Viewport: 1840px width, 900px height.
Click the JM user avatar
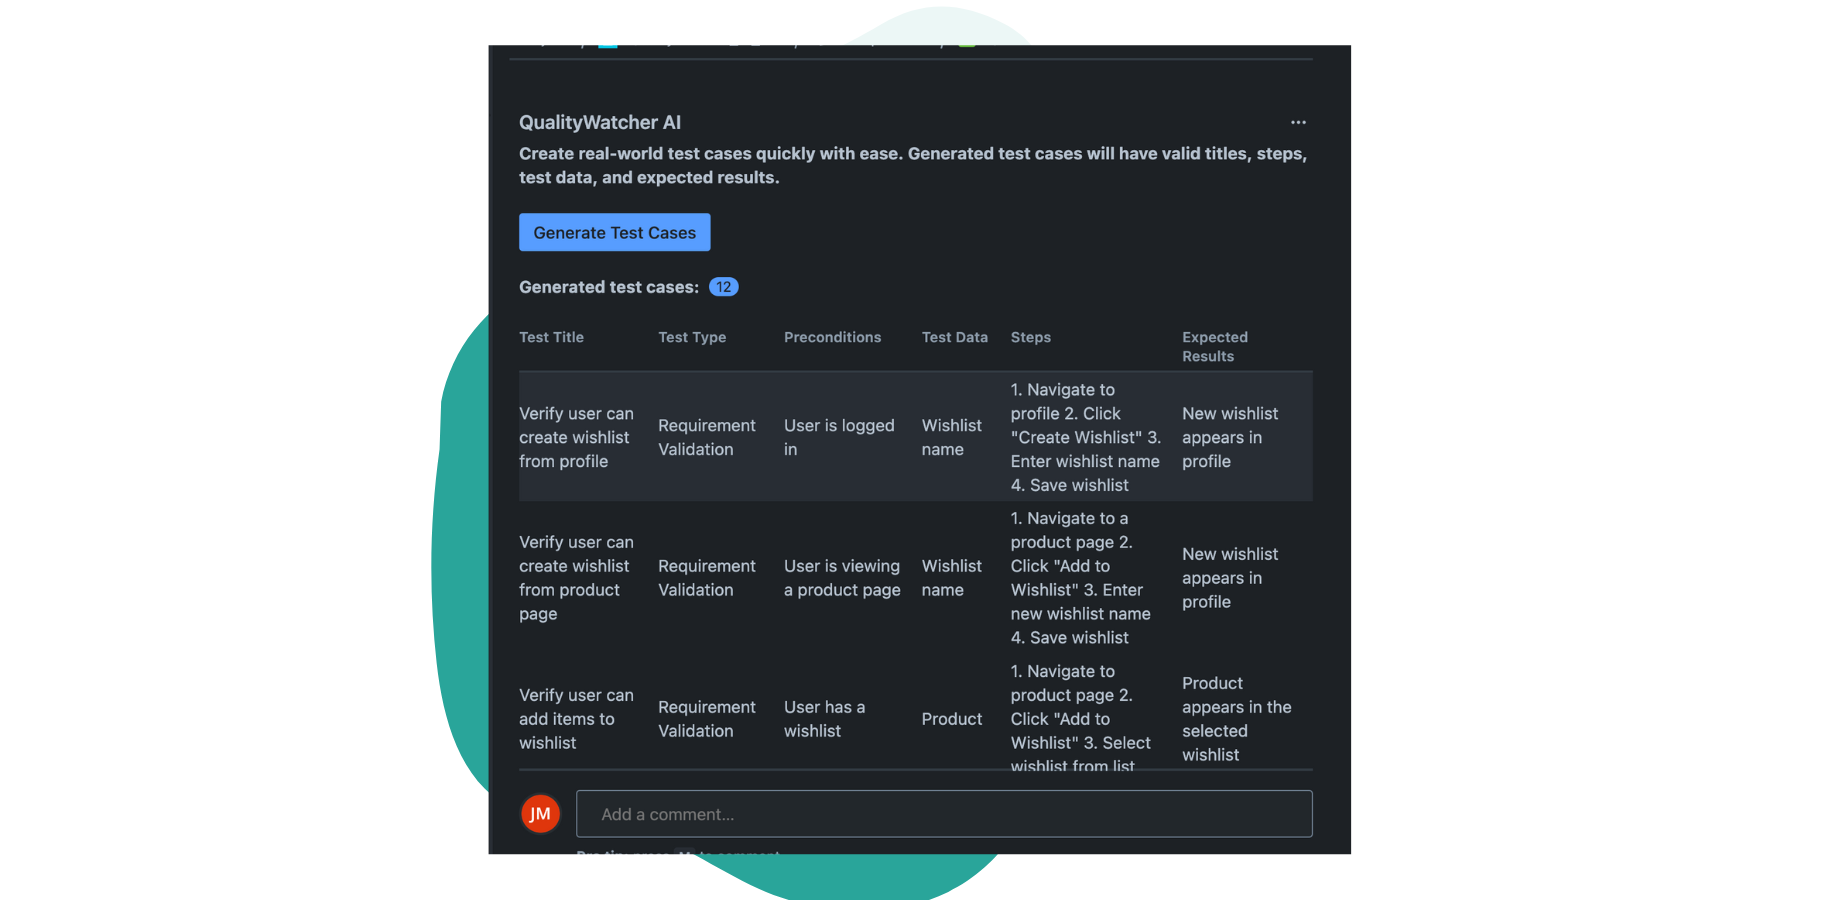point(540,814)
